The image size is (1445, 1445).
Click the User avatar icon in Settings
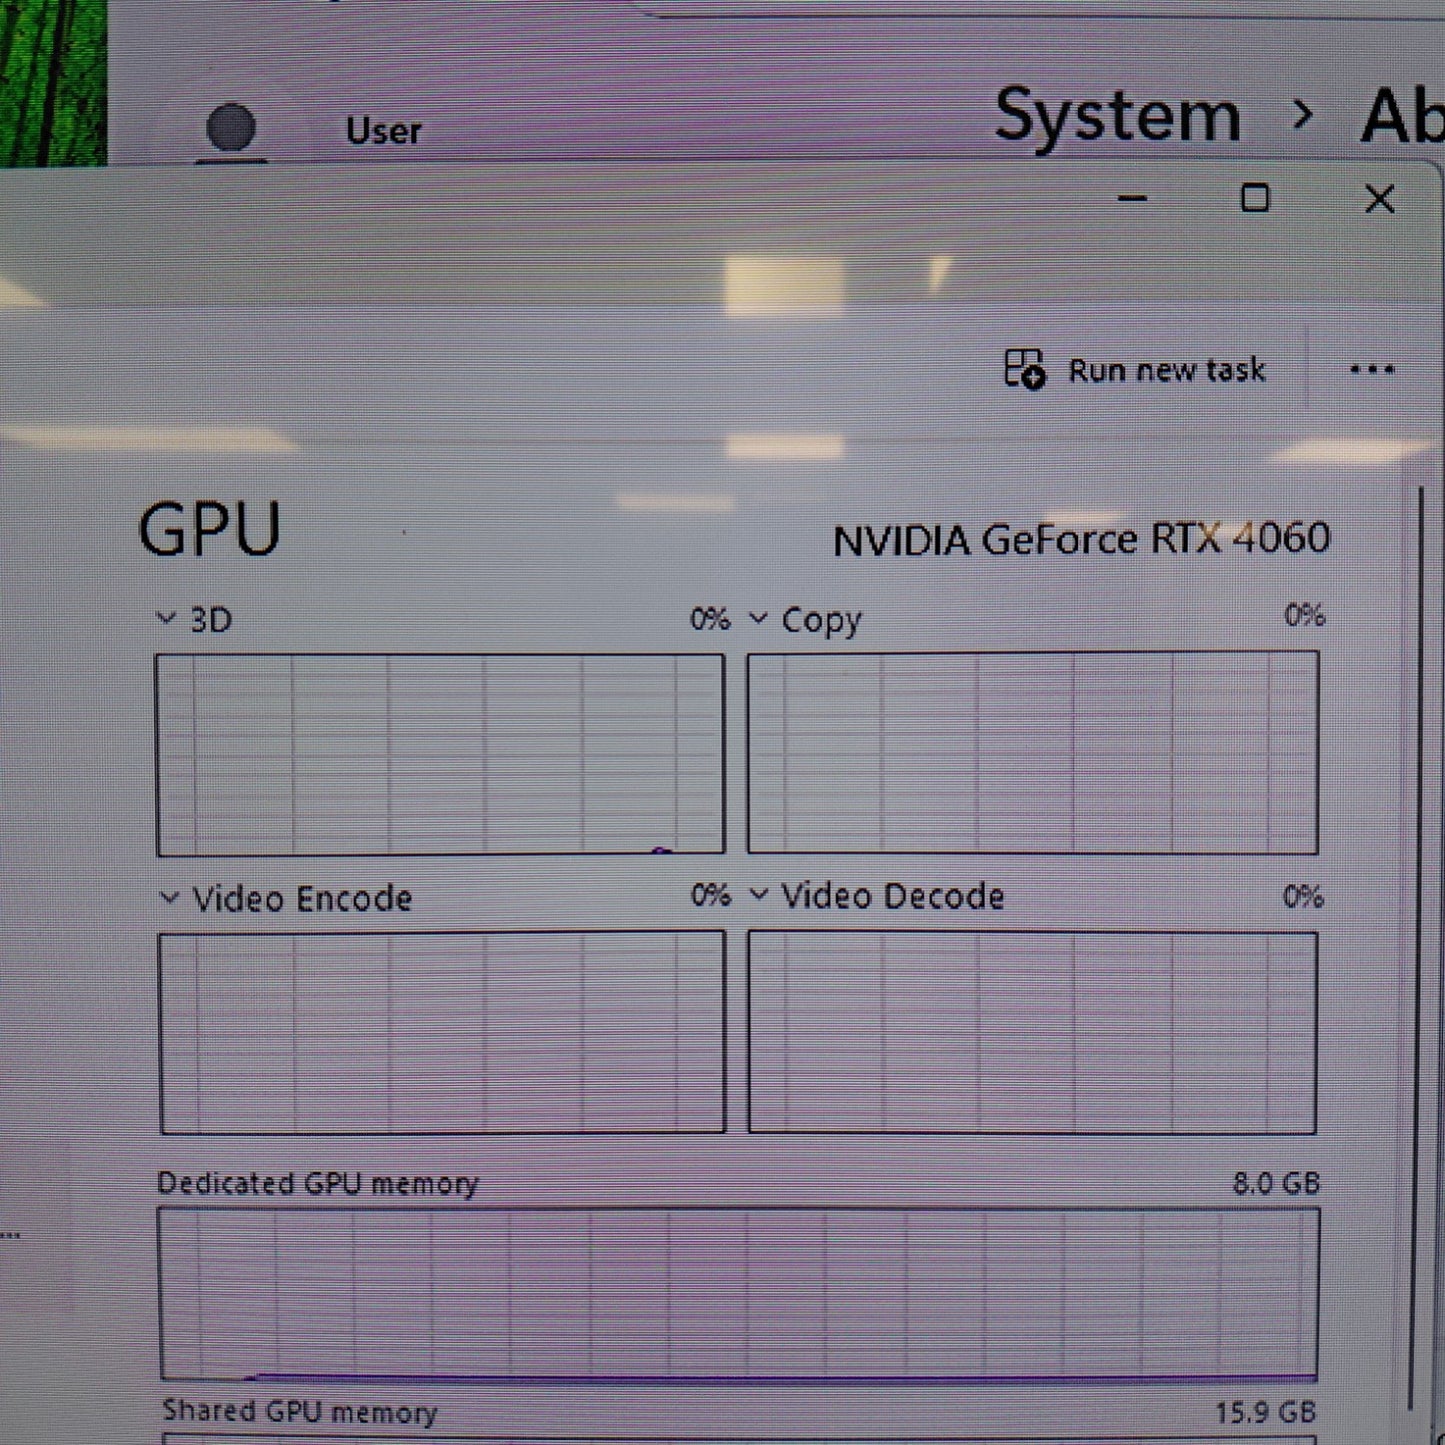point(231,130)
